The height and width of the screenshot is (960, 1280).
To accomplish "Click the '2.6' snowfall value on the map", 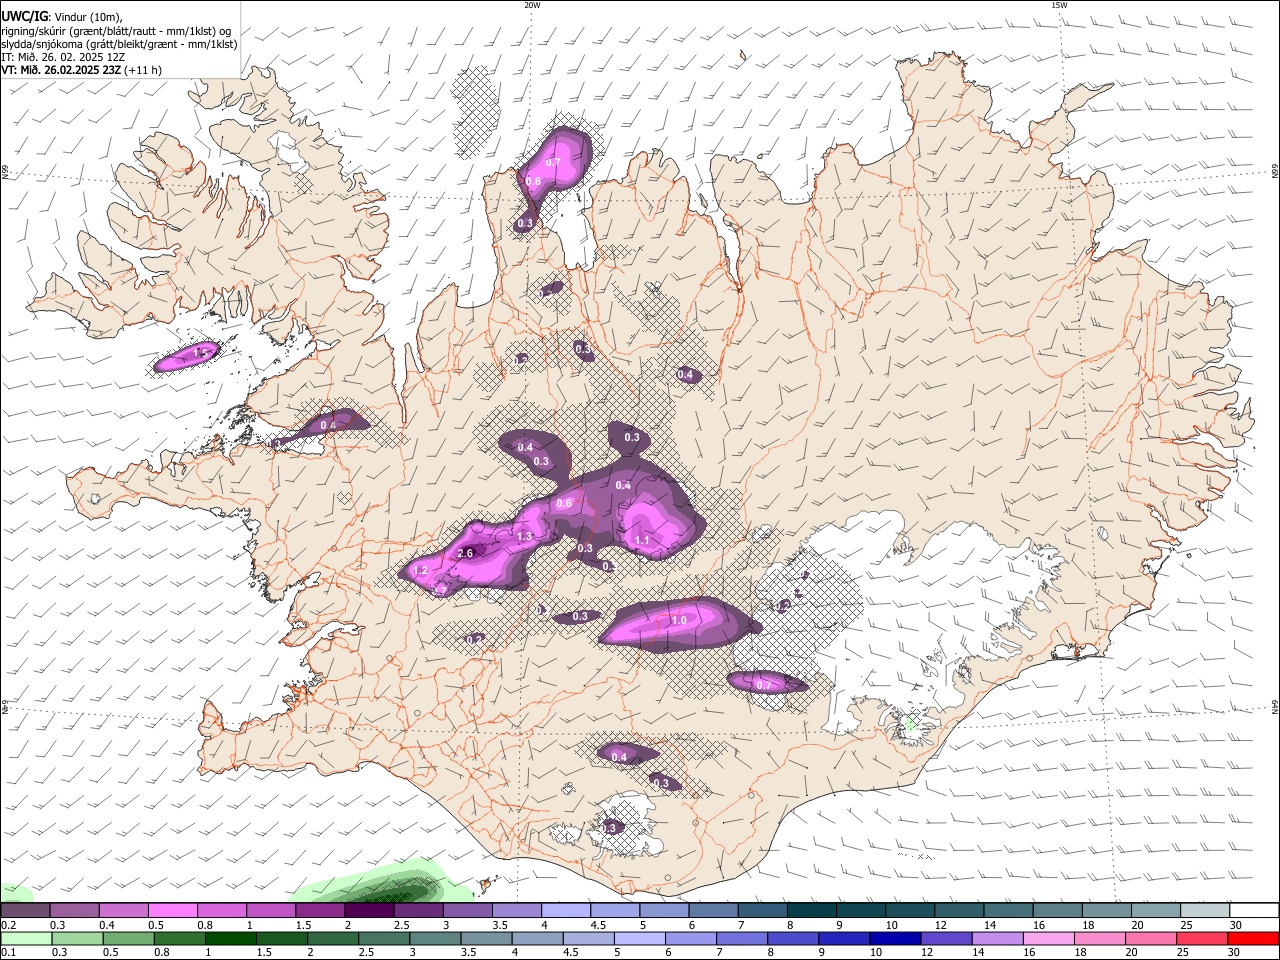I will (x=465, y=553).
